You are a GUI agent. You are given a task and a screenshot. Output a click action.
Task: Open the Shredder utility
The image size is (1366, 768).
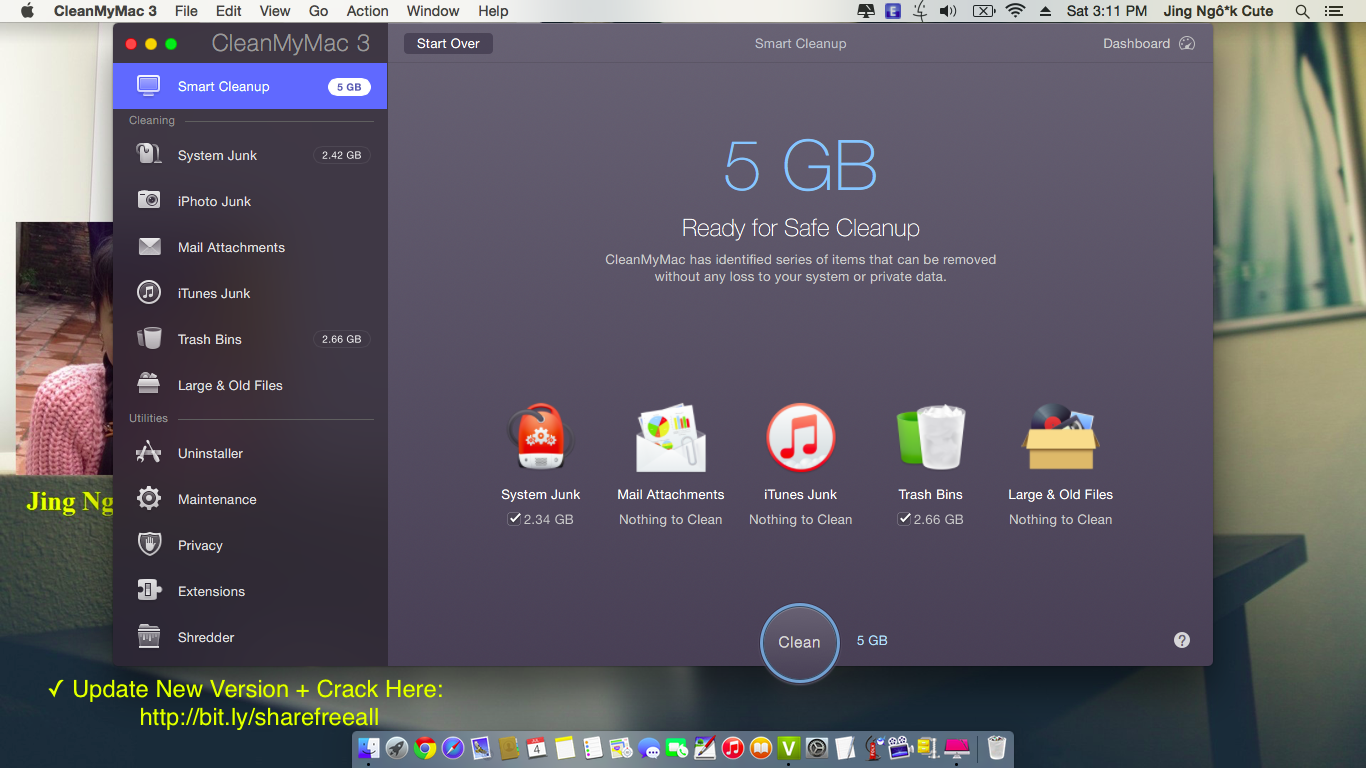coord(250,637)
